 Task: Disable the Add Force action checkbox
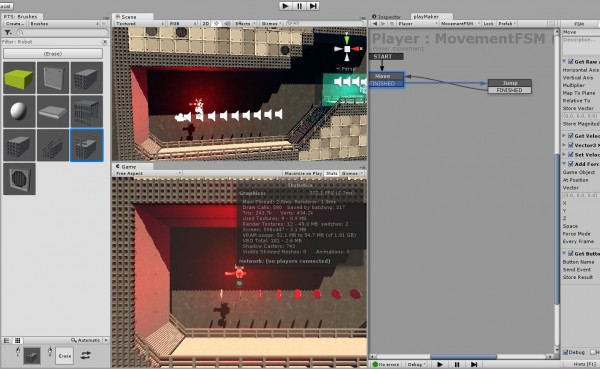pos(571,164)
